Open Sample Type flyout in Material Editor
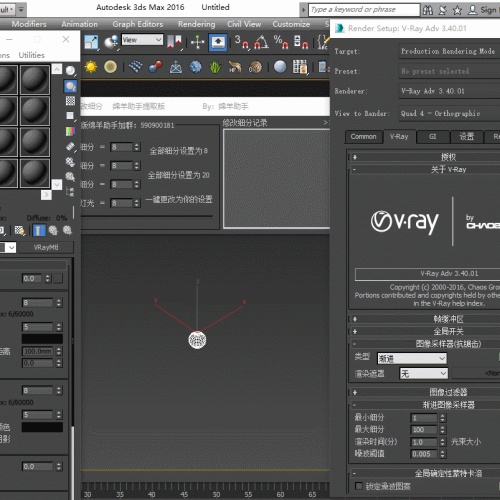500x500 pixels. pyautogui.click(x=70, y=70)
